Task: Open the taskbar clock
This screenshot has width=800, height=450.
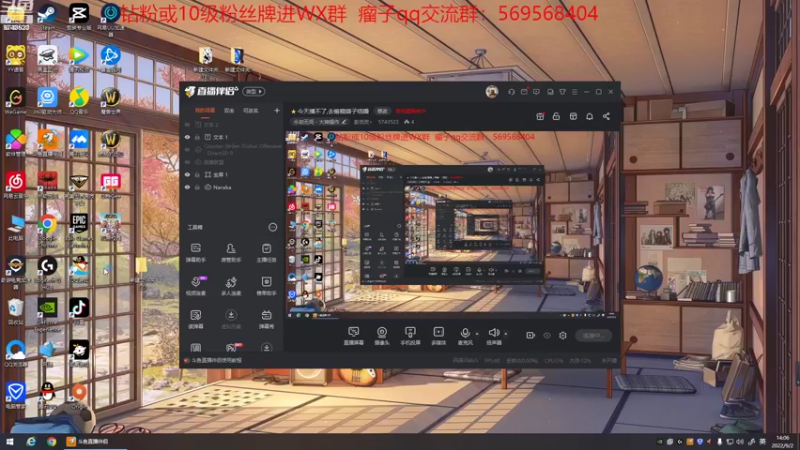Action: [x=783, y=441]
